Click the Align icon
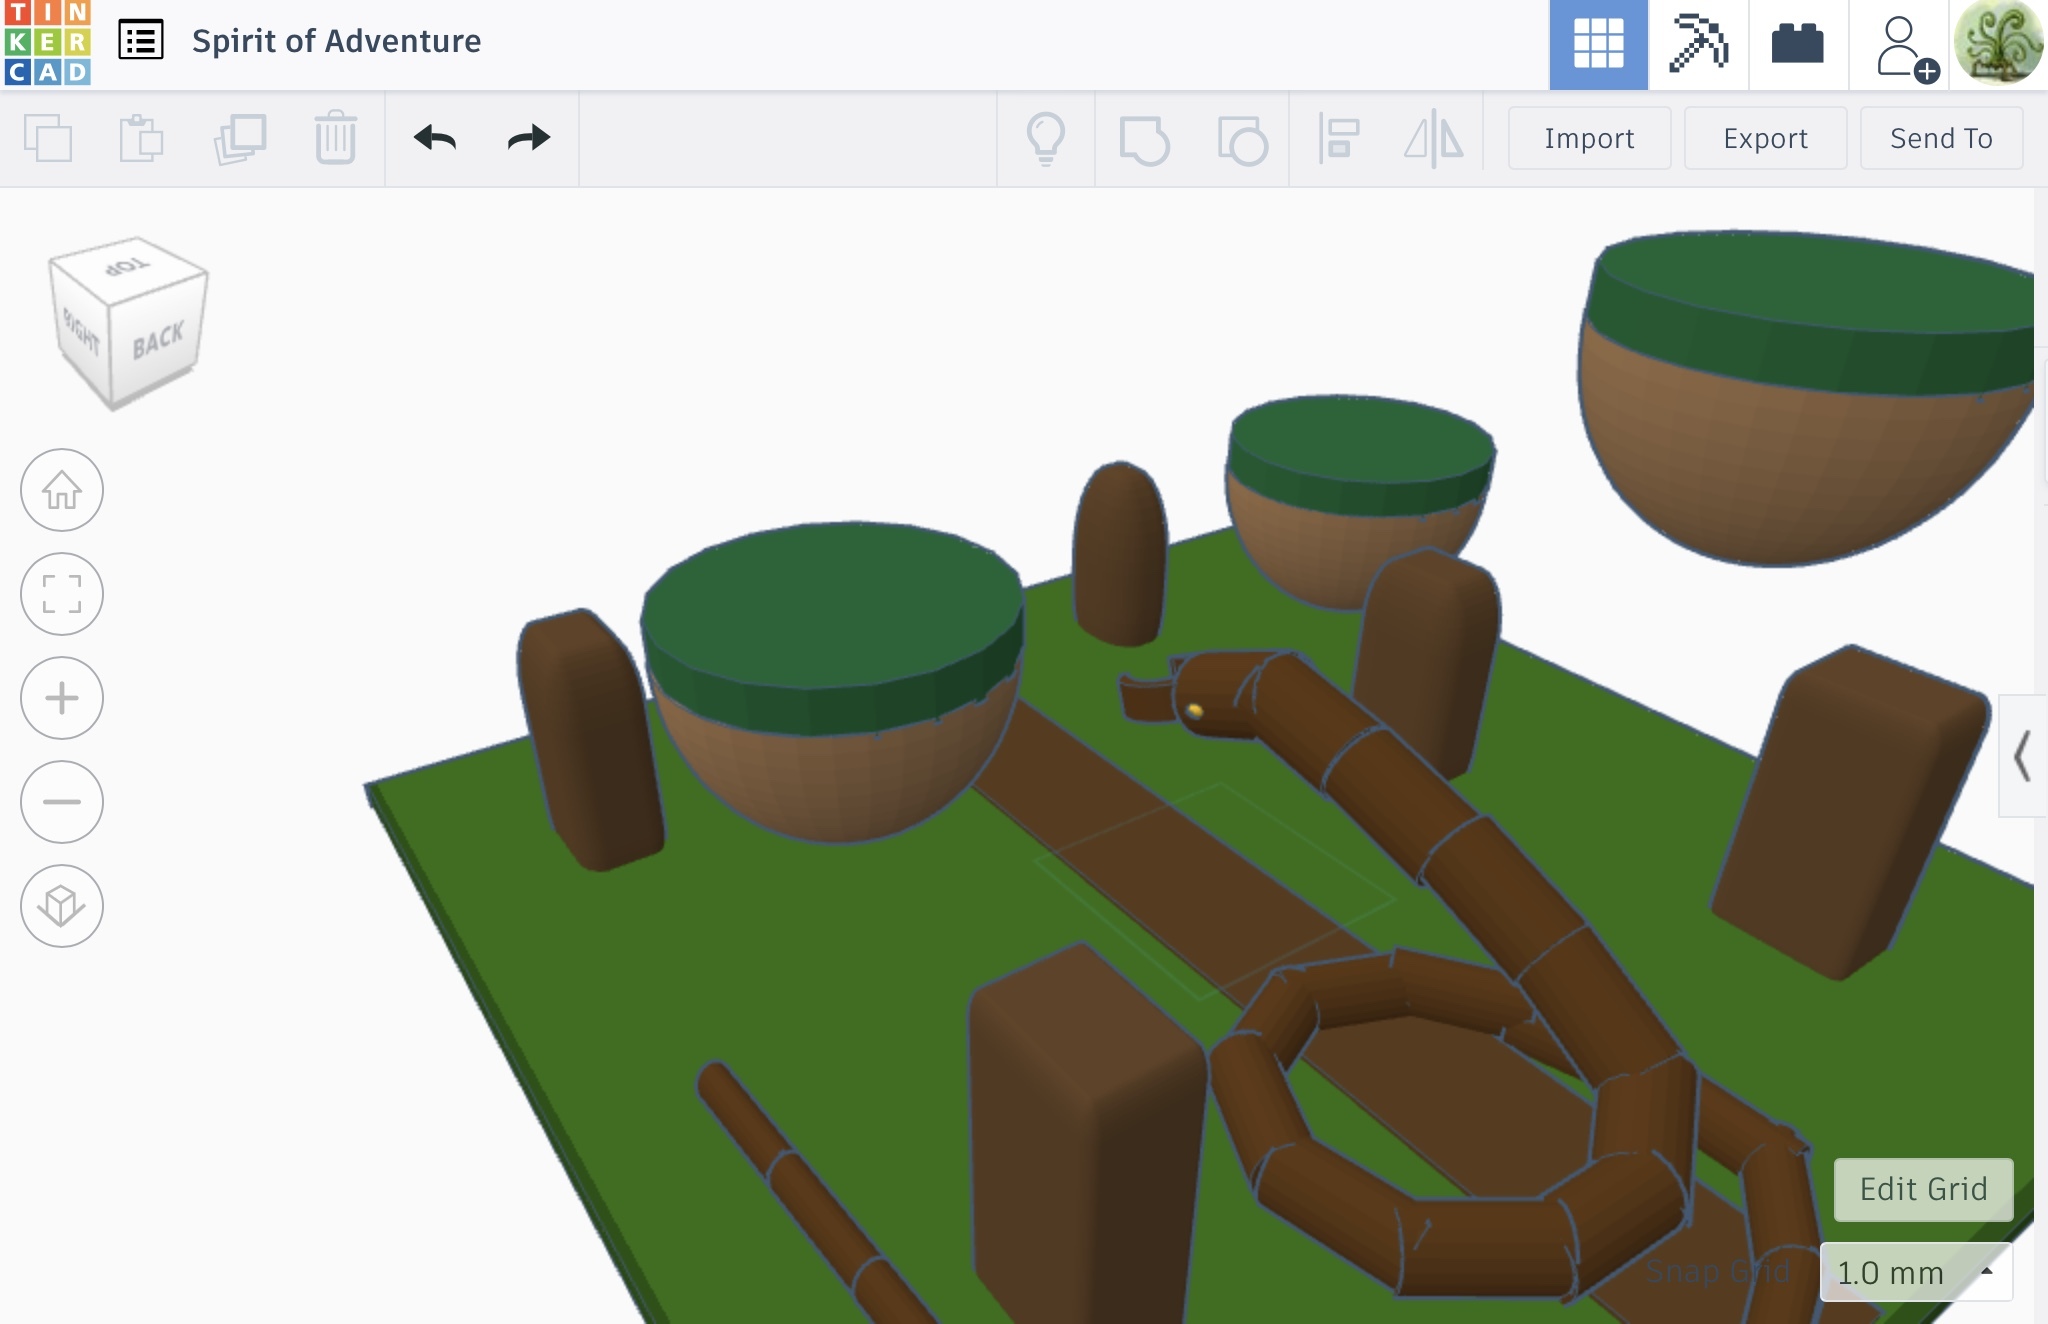This screenshot has height=1324, width=2048. click(x=1338, y=138)
